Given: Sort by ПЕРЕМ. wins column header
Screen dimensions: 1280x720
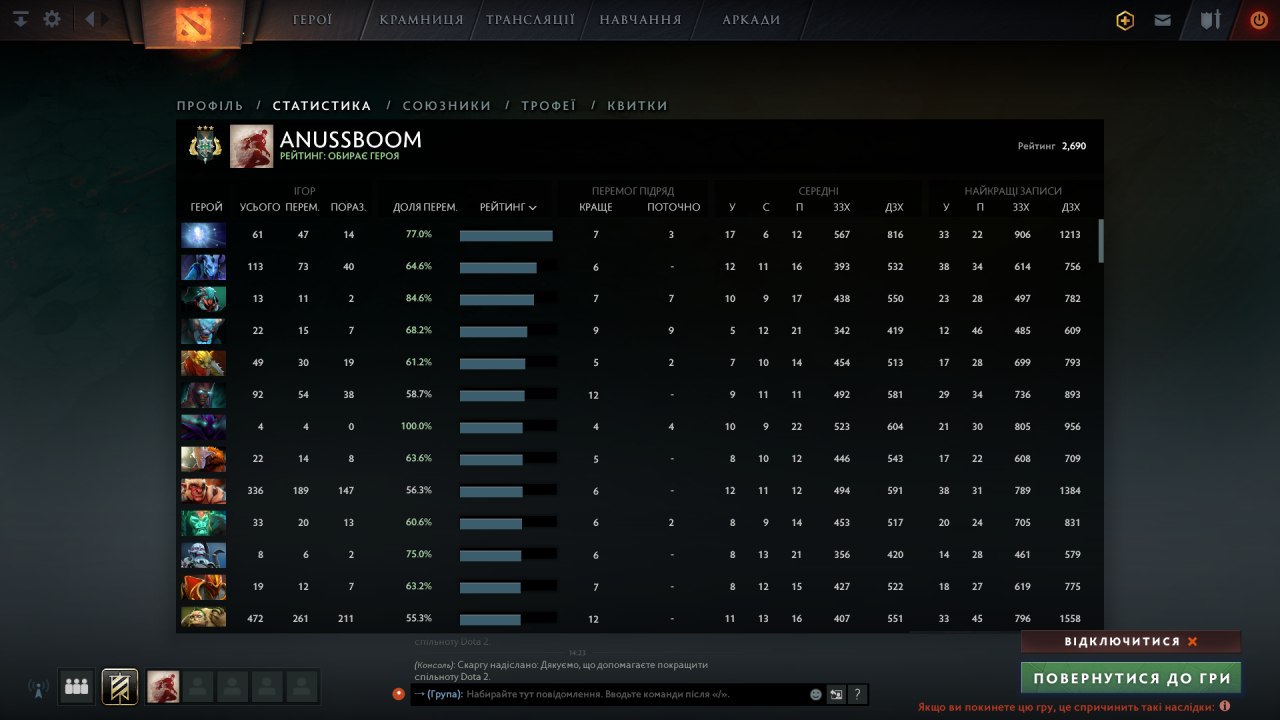Looking at the screenshot, I should point(302,207).
